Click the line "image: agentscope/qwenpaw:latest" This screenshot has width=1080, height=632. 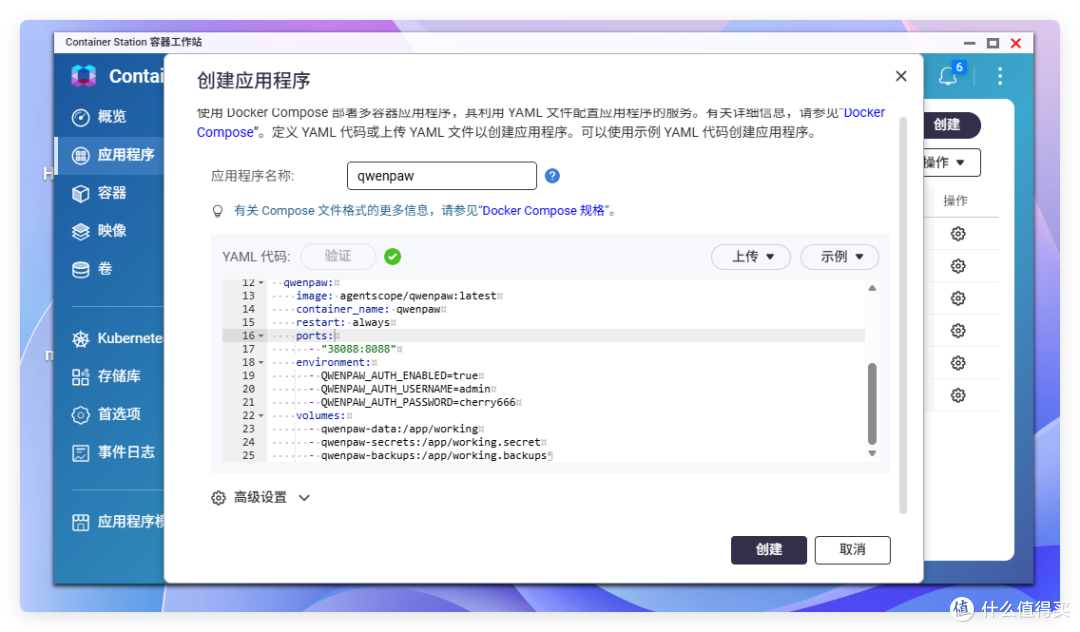pos(396,296)
